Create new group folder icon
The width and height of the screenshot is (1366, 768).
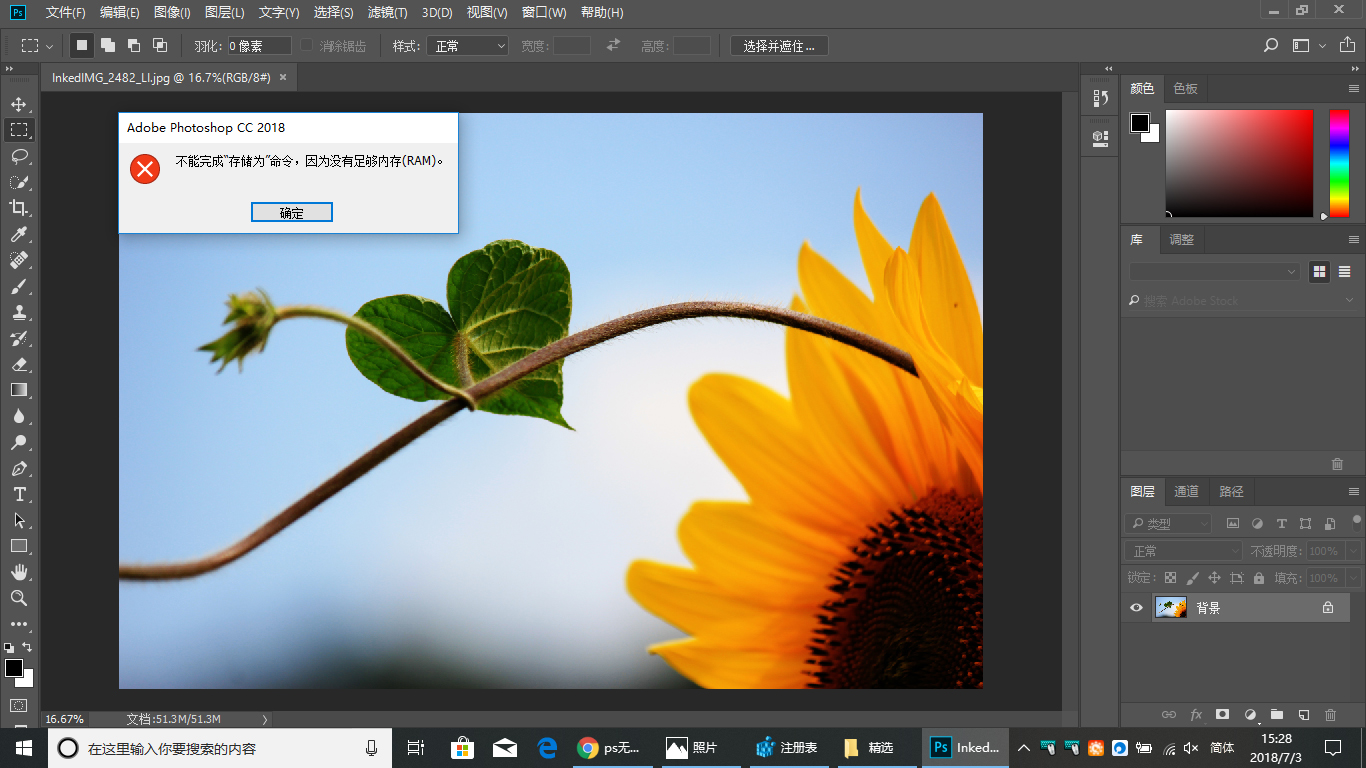pyautogui.click(x=1276, y=715)
